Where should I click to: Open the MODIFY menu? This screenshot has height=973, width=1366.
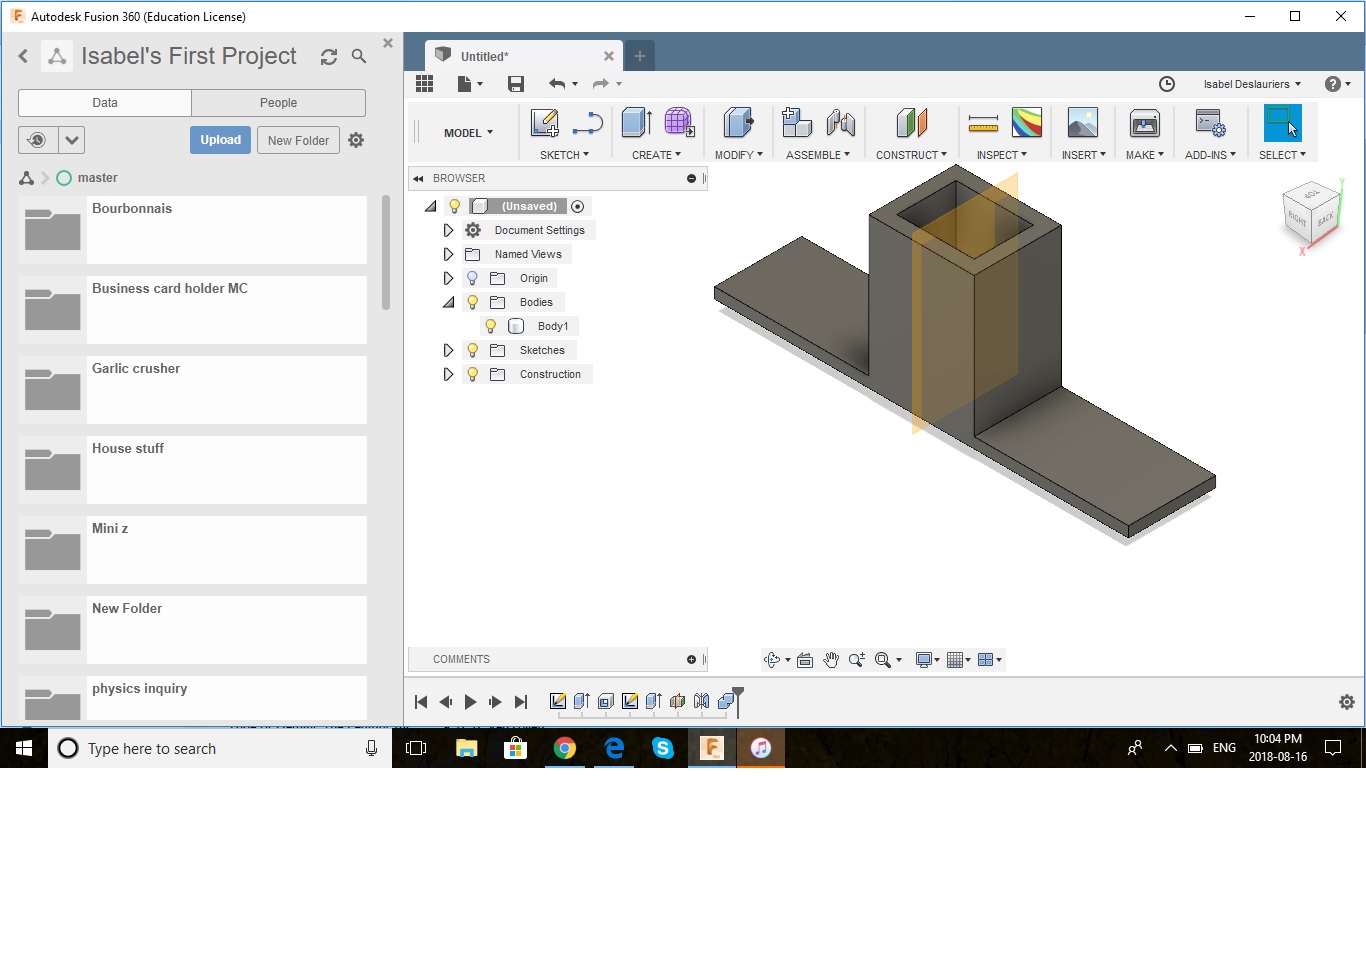(x=738, y=155)
